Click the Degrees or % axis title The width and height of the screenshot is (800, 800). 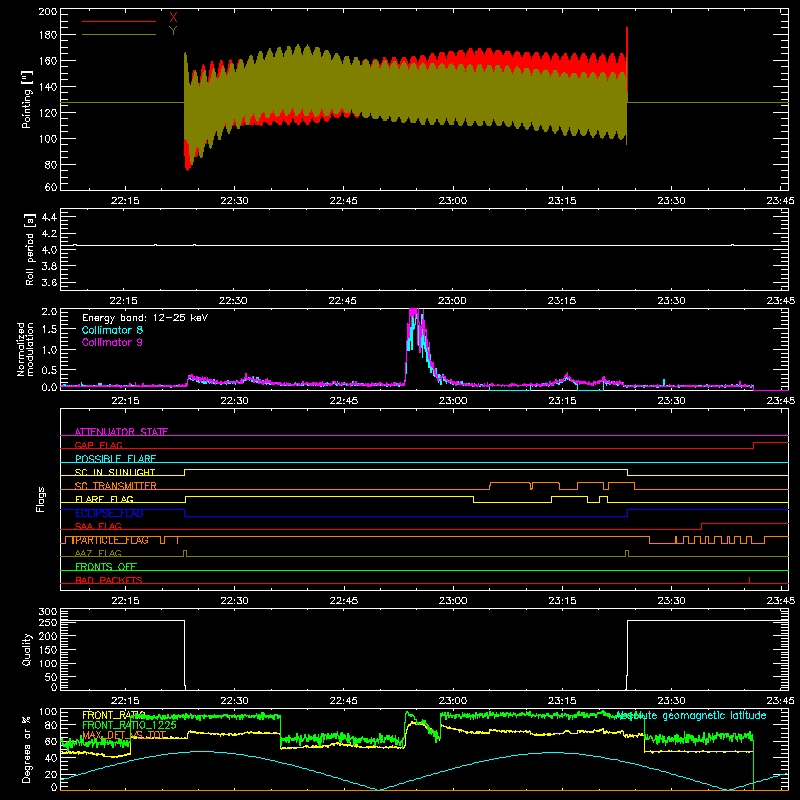point(27,749)
